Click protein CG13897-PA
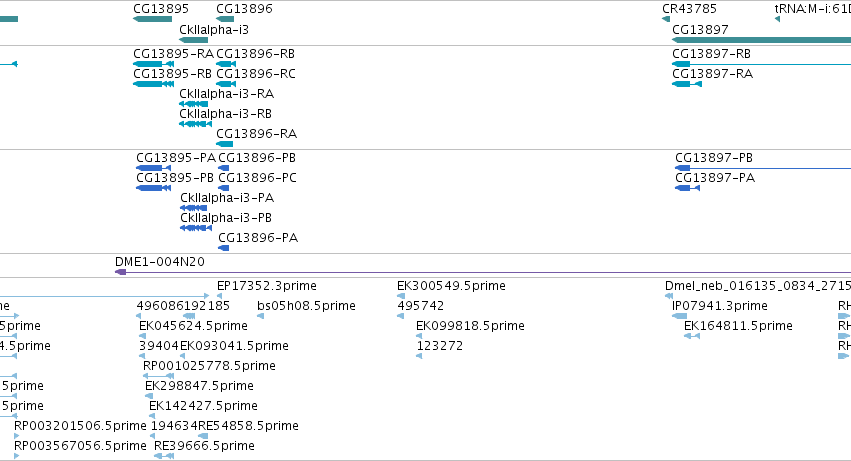This screenshot has height=461, width=851. [715, 178]
